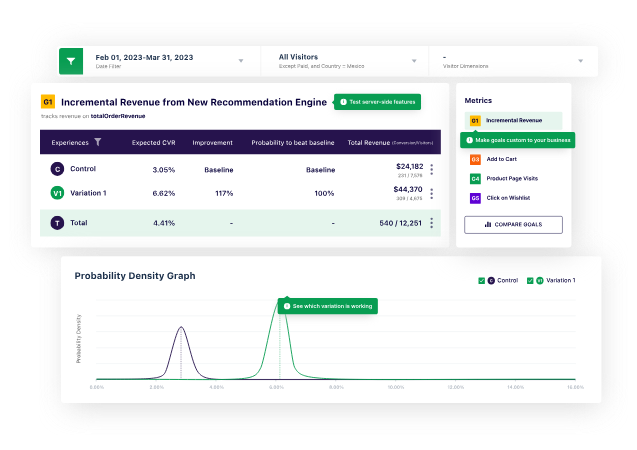Uncheck the Variation 1 checkbox in graph legend

tap(530, 281)
